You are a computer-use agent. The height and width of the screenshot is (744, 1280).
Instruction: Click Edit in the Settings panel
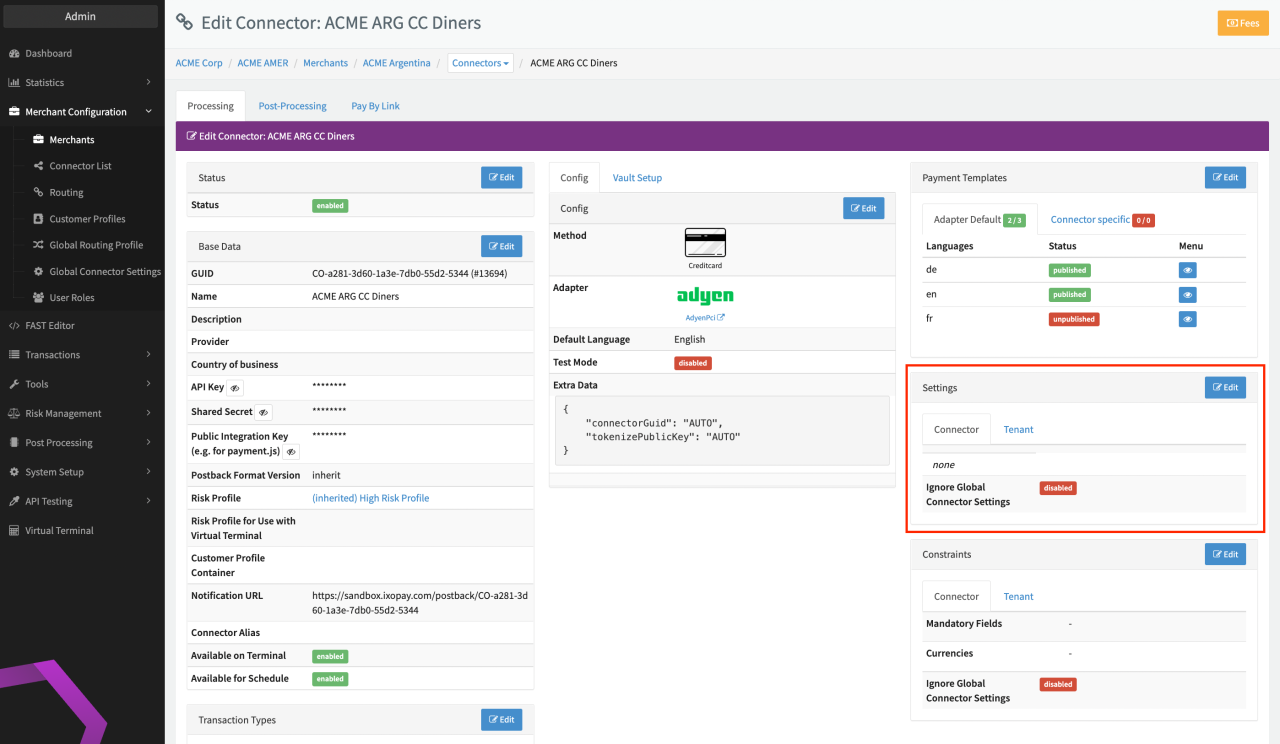click(x=1225, y=387)
